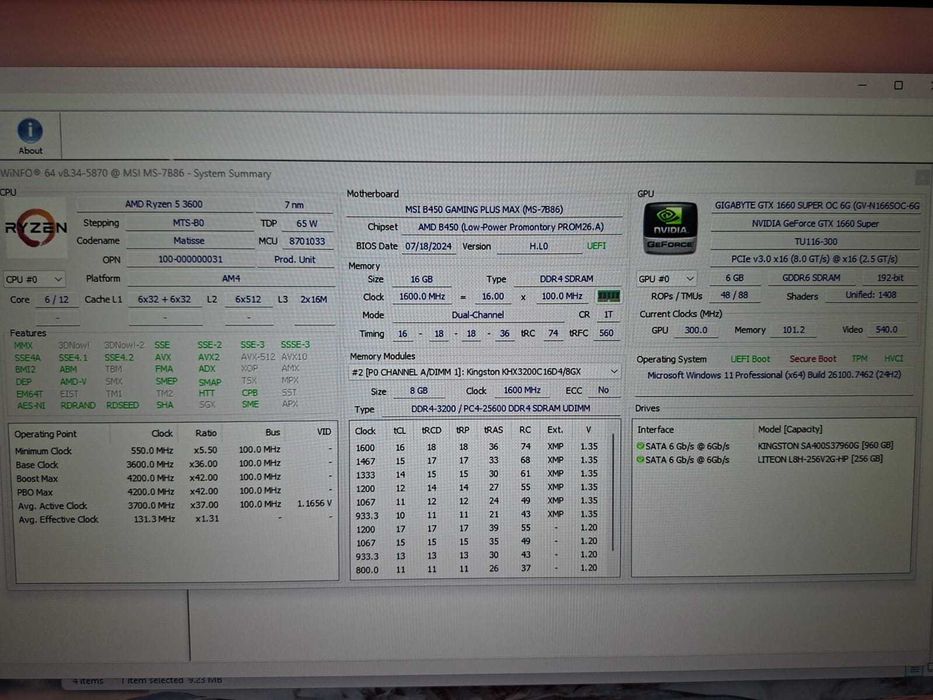Screen dimensions: 933x700
Task: Click the first SATA drive status icon
Action: (640, 446)
